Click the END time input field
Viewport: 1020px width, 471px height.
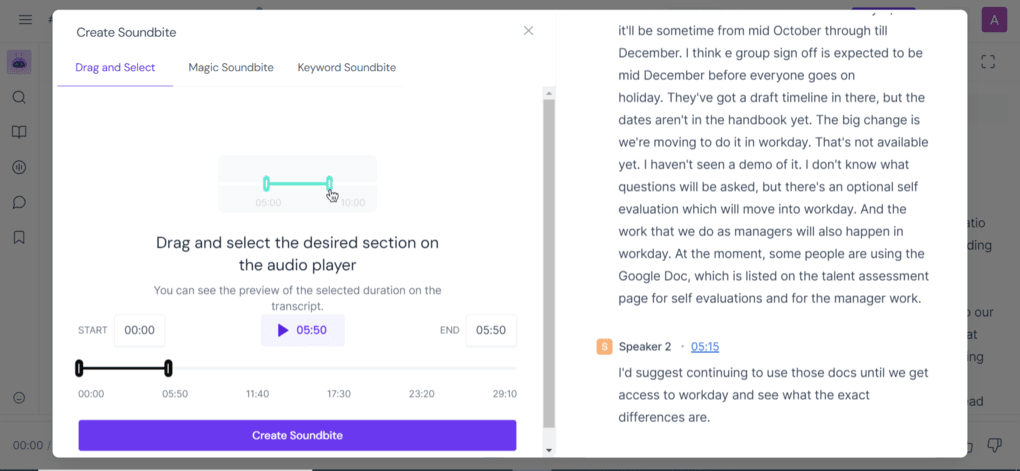[x=490, y=330]
